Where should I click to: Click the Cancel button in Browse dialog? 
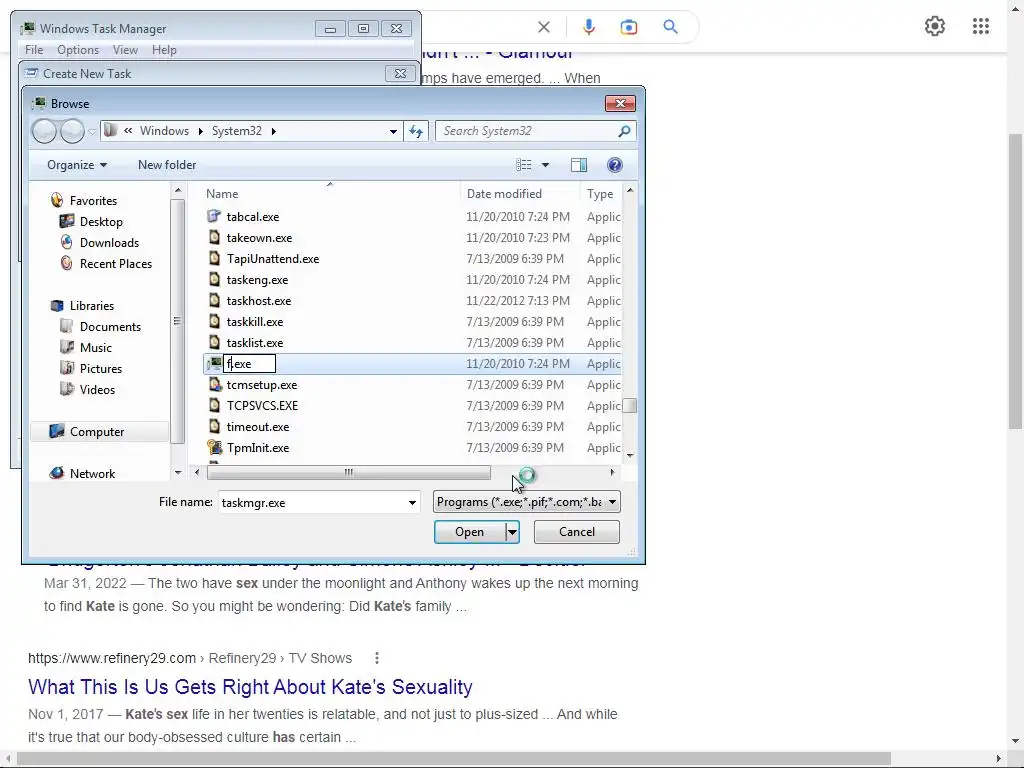pyautogui.click(x=577, y=532)
